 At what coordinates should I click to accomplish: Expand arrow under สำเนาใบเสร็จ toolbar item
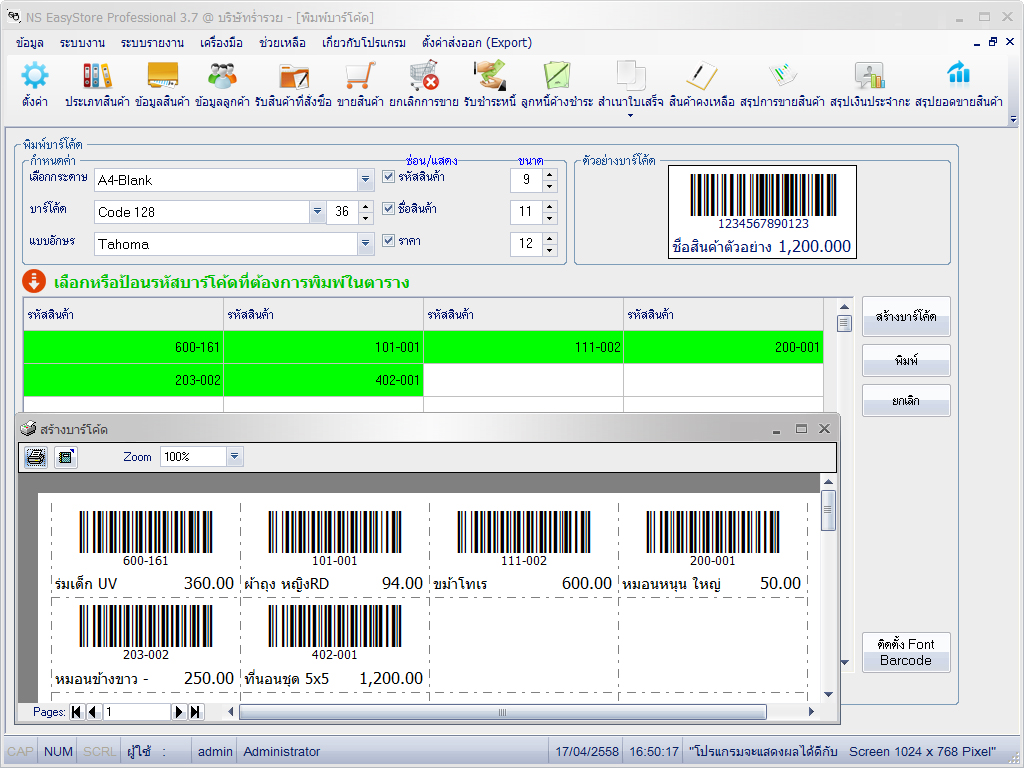pos(631,116)
